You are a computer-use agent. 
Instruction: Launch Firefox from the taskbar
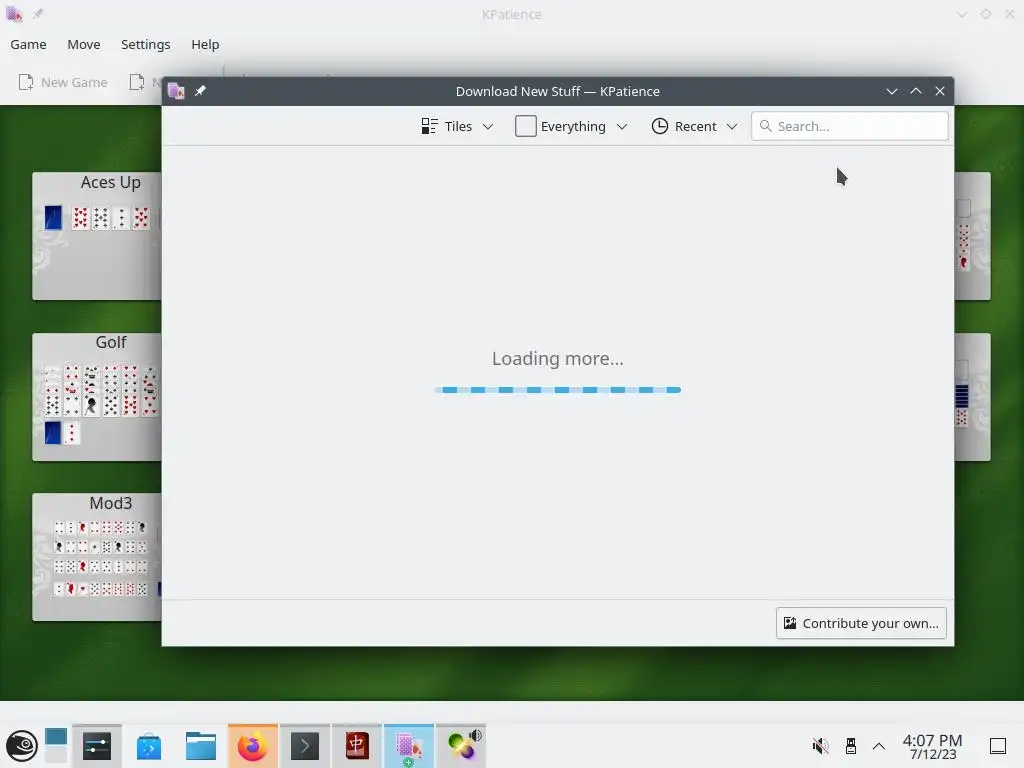(253, 746)
